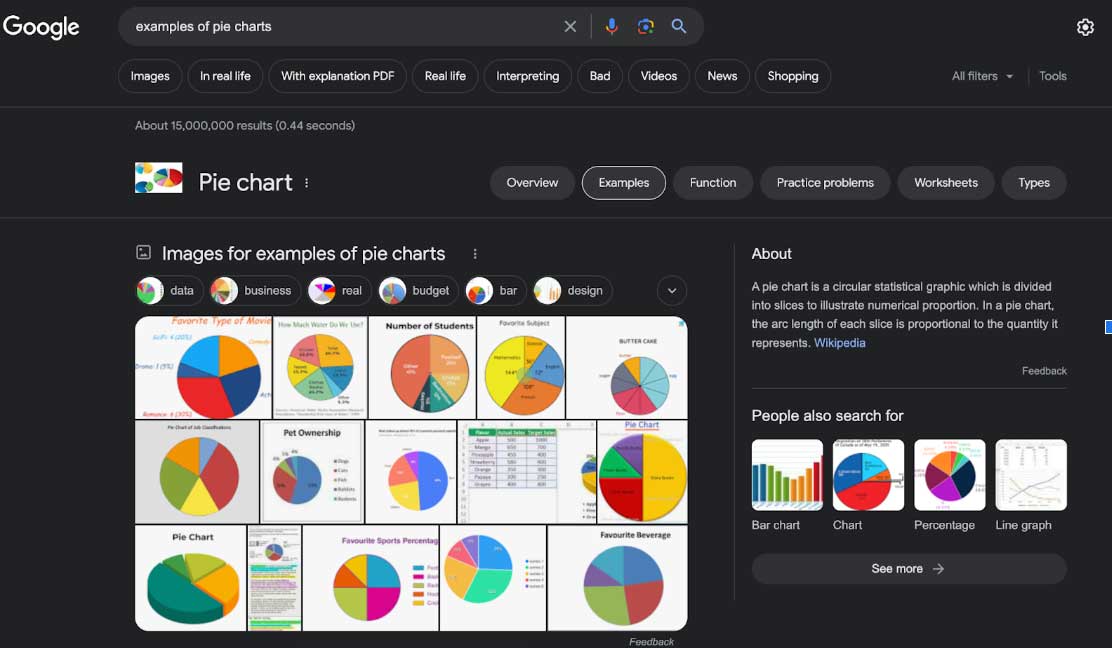Open the Favourite Beverage pie chart image
This screenshot has width=1112, height=648.
coord(617,578)
